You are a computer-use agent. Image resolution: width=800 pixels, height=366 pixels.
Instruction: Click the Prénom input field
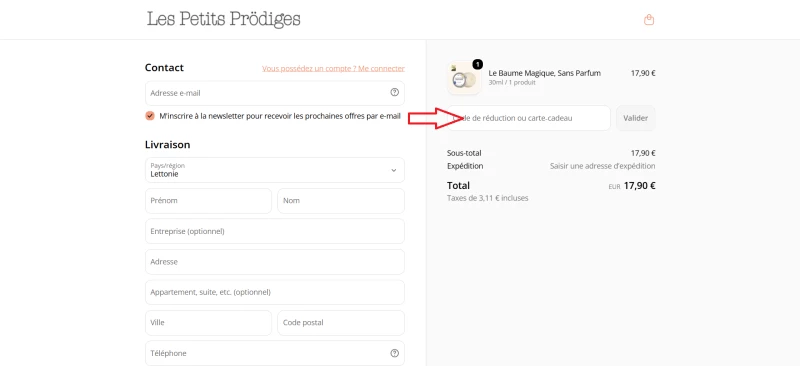pos(208,201)
